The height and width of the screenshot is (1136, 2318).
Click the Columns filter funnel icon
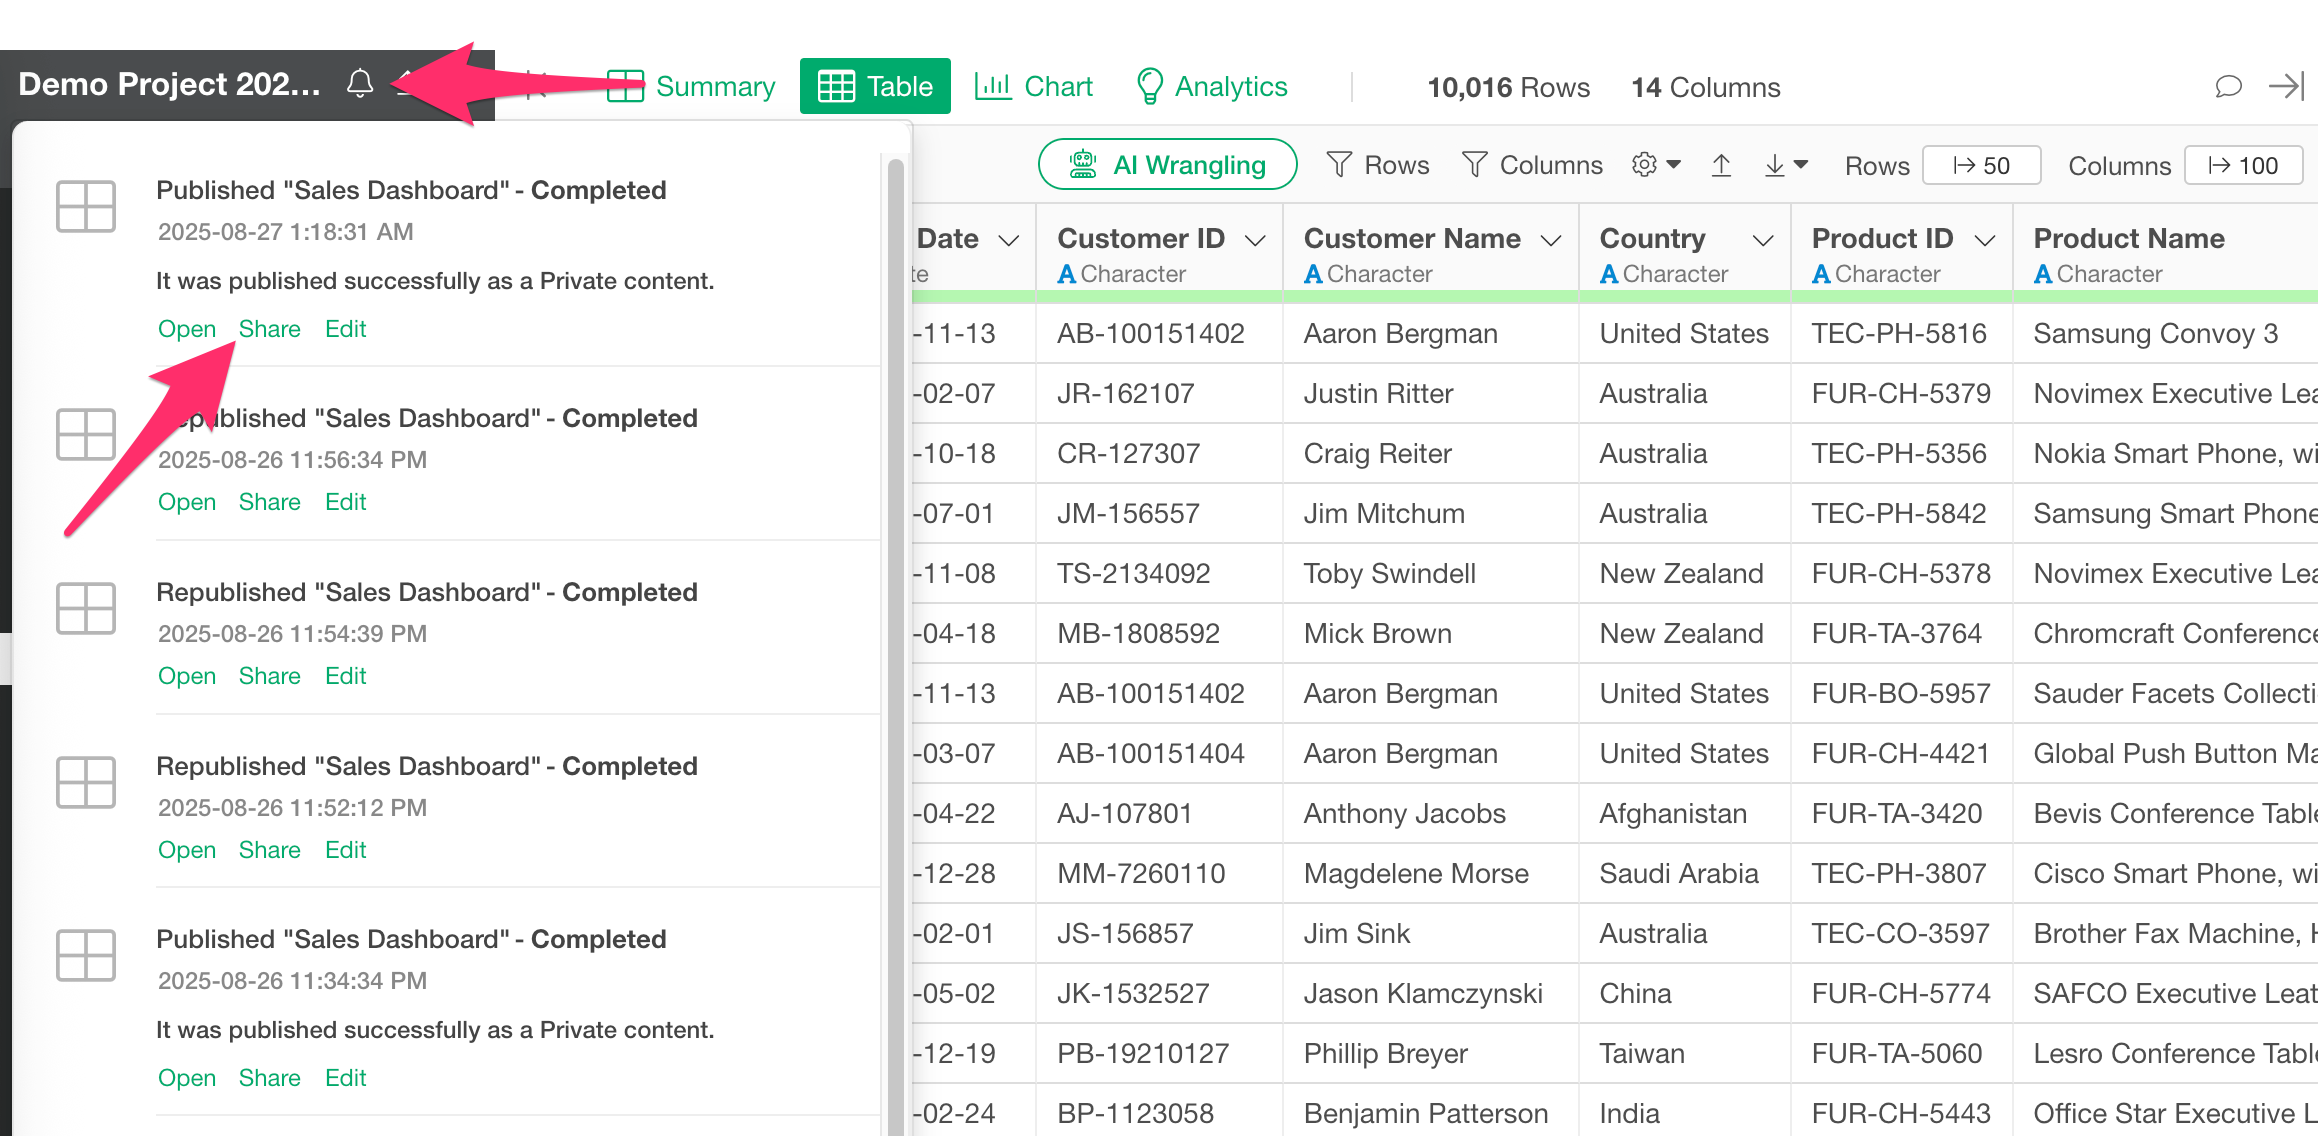pyautogui.click(x=1474, y=165)
